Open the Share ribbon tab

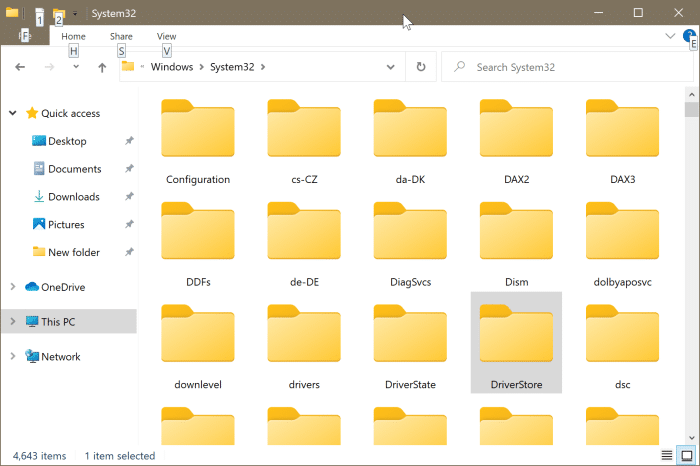point(121,36)
